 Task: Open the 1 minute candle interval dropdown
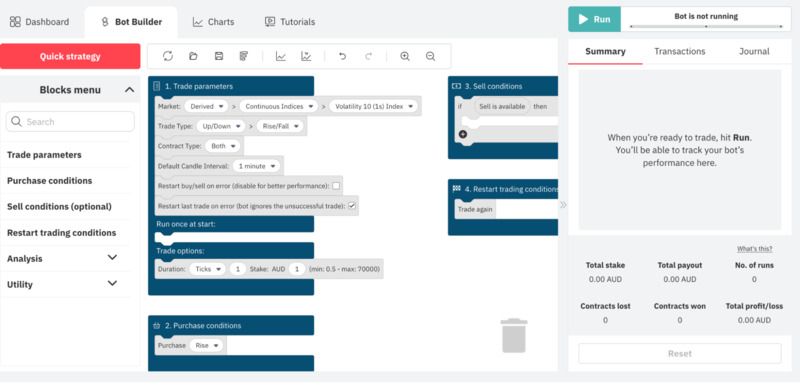(257, 166)
